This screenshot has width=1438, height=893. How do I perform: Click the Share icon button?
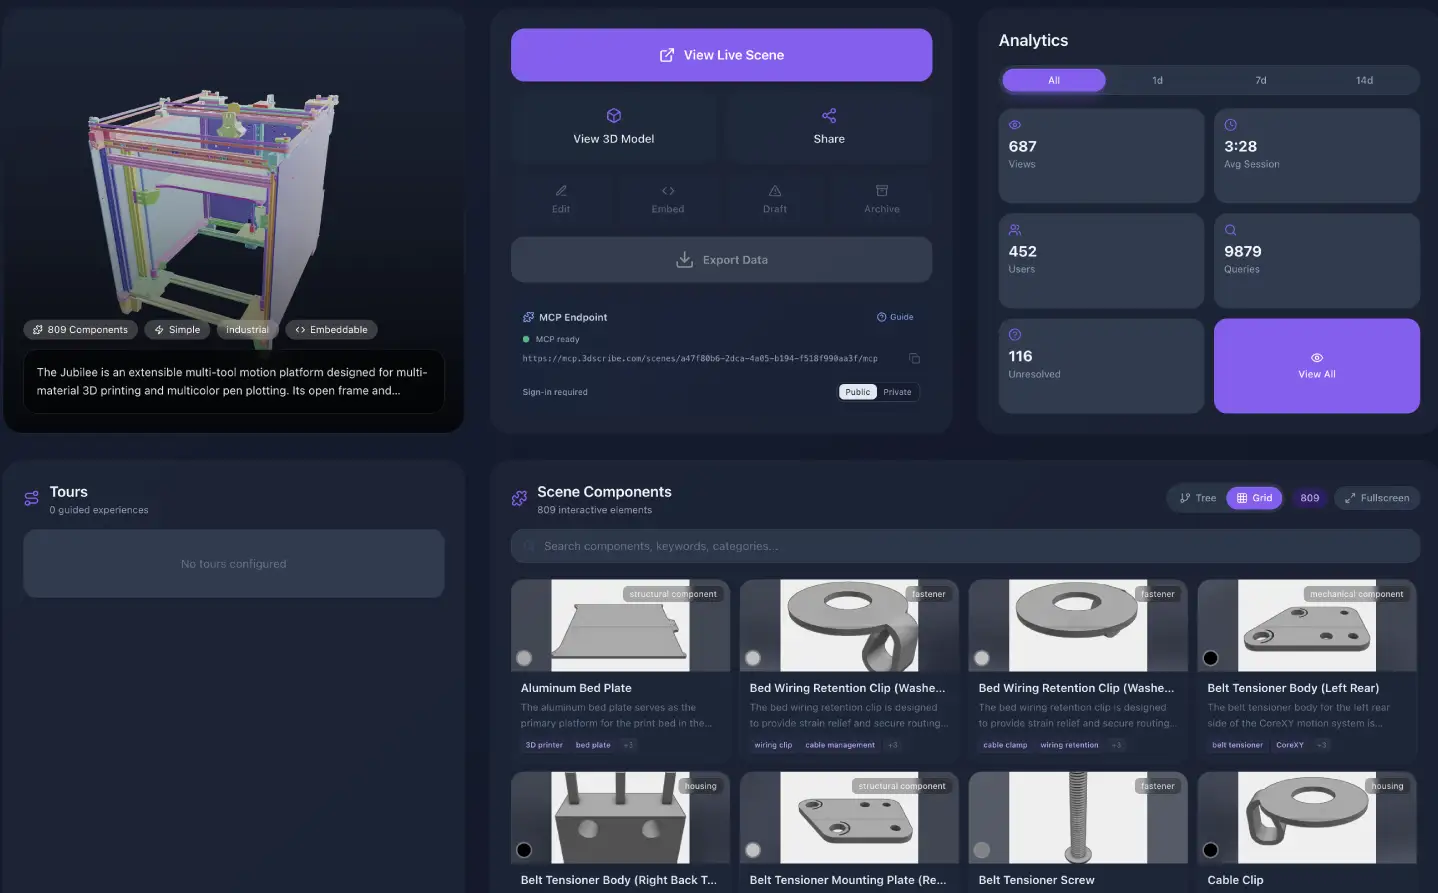coord(829,116)
